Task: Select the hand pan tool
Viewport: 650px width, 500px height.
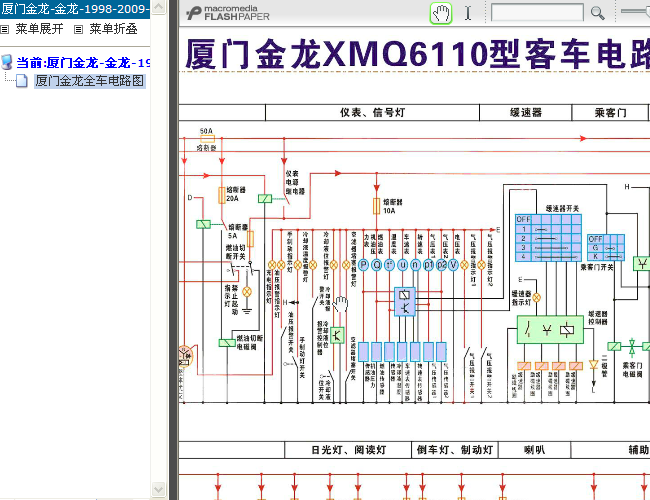Action: (x=441, y=13)
